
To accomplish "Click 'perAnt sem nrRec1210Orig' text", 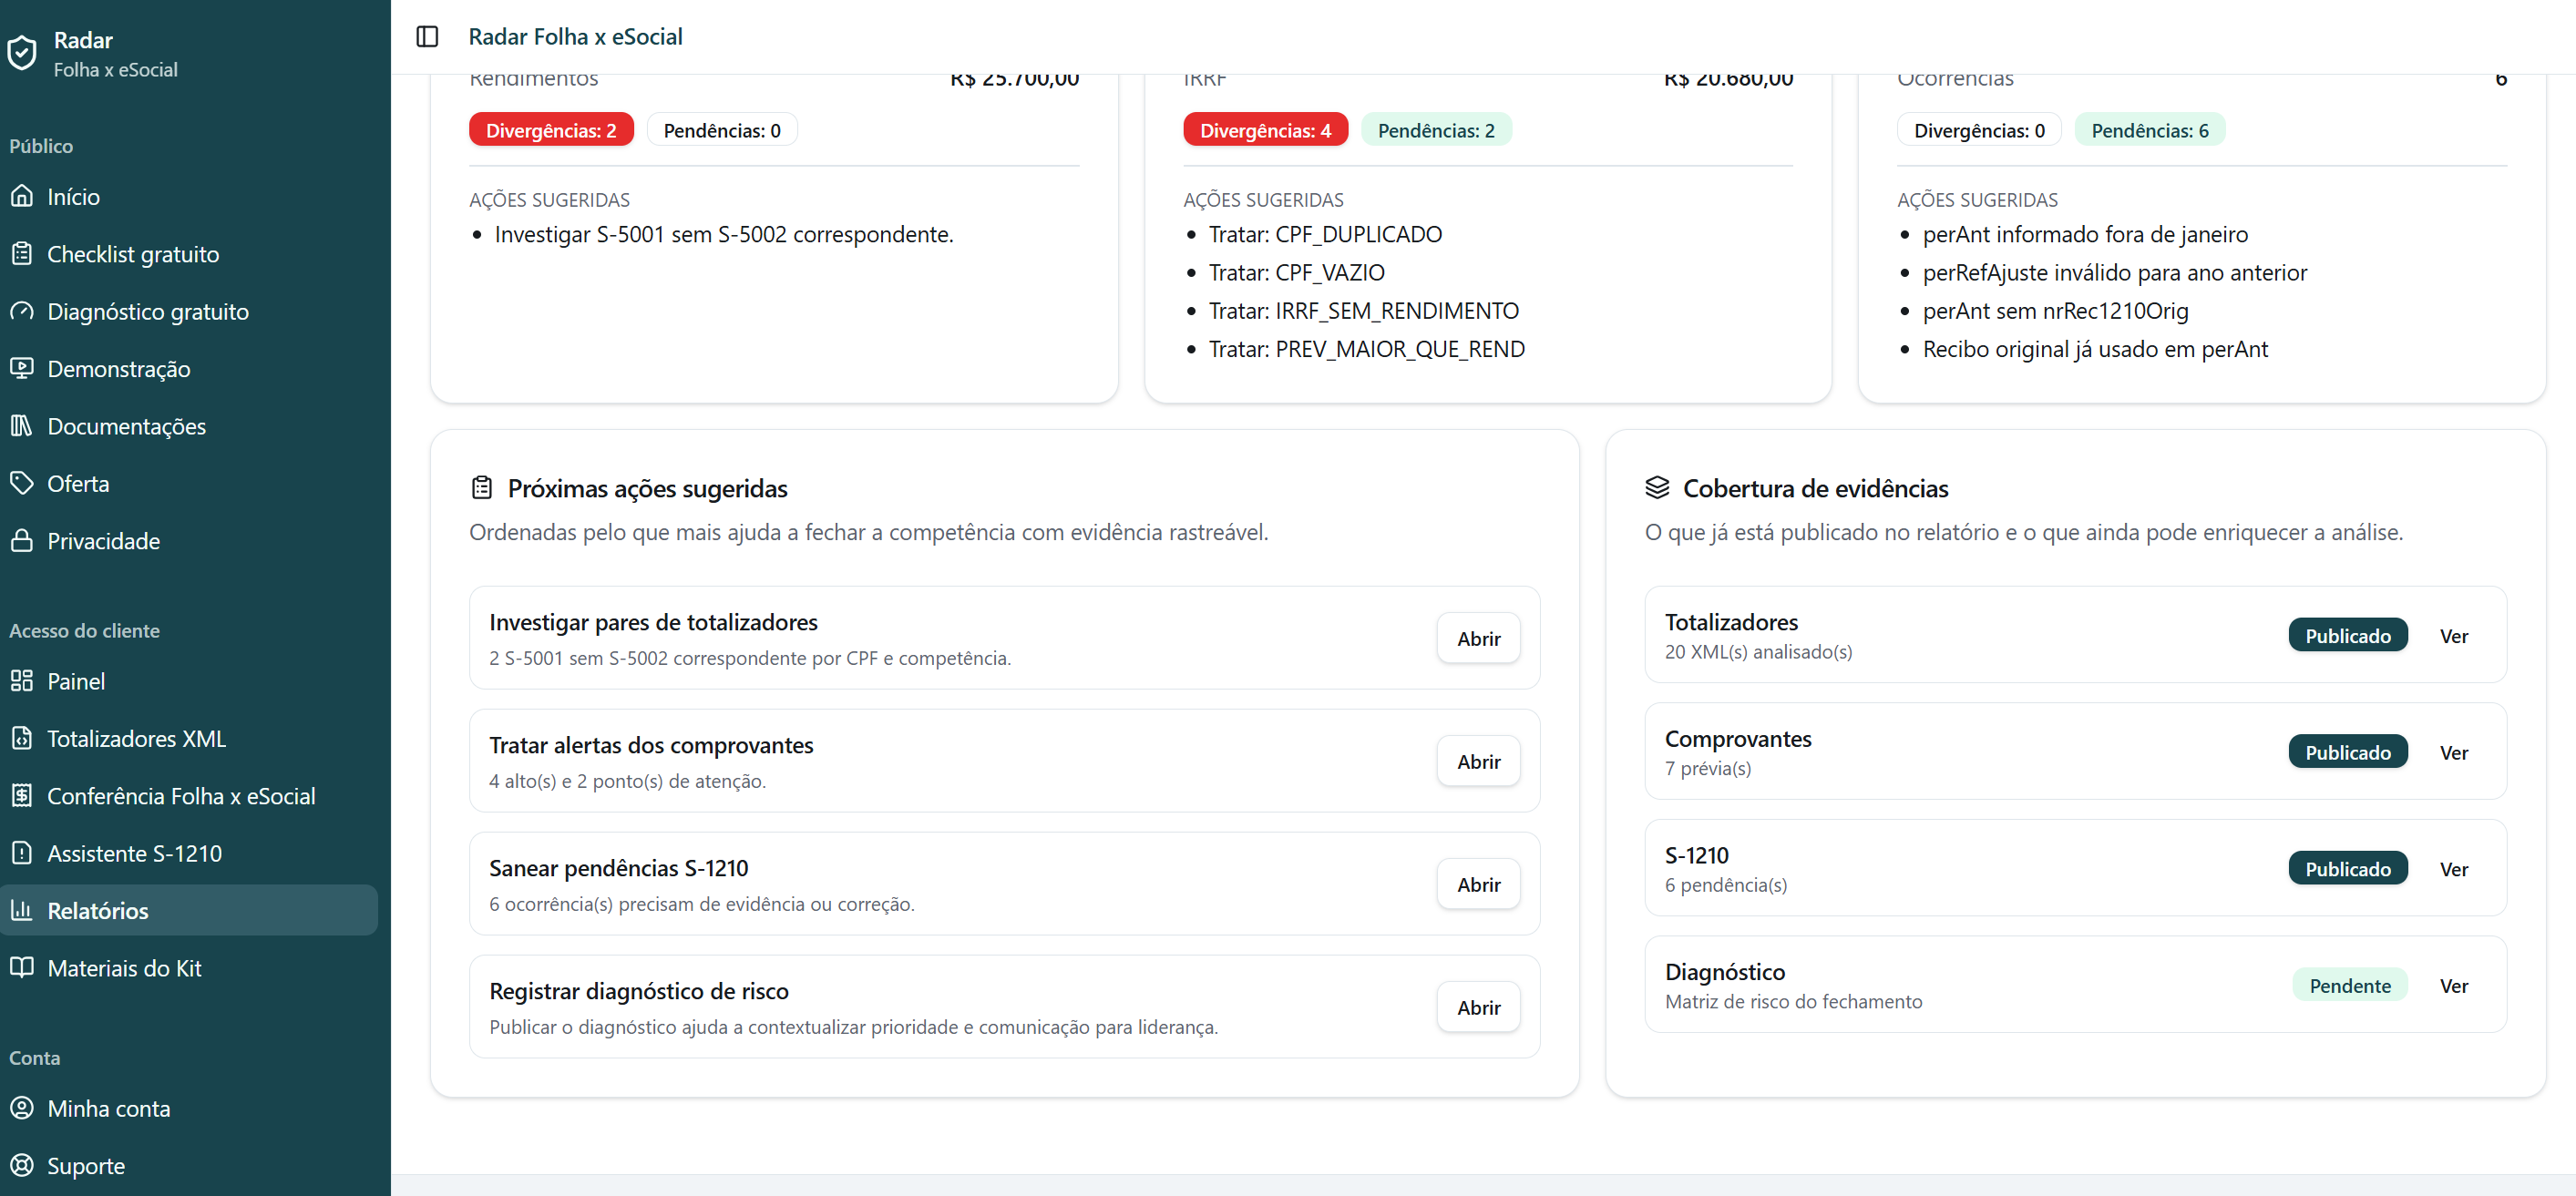I will (2055, 311).
